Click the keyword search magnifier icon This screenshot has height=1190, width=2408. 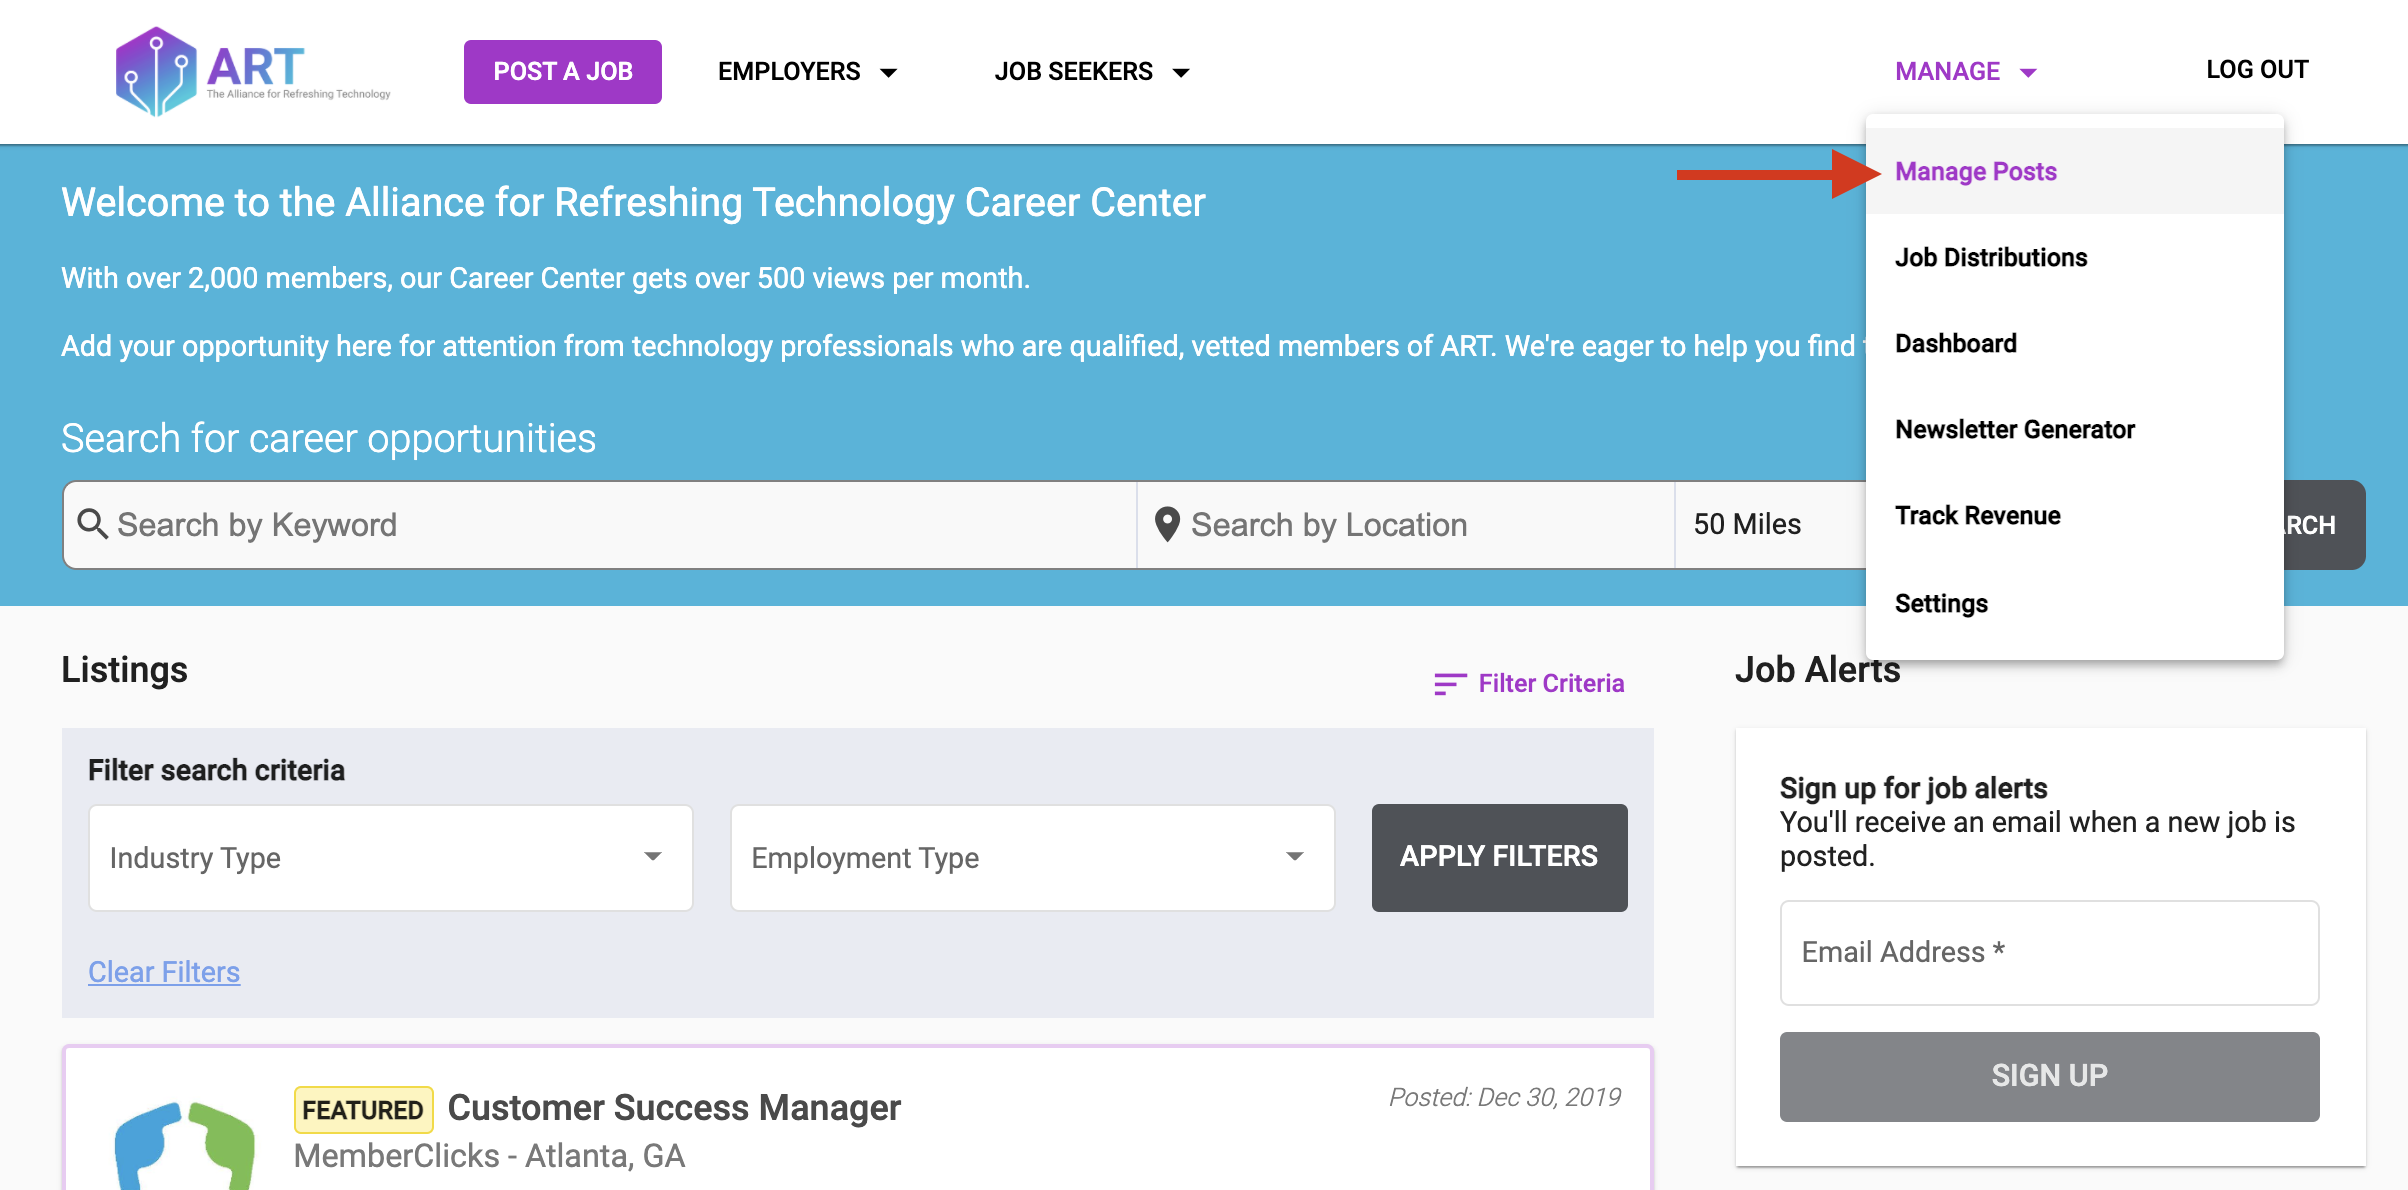click(93, 524)
